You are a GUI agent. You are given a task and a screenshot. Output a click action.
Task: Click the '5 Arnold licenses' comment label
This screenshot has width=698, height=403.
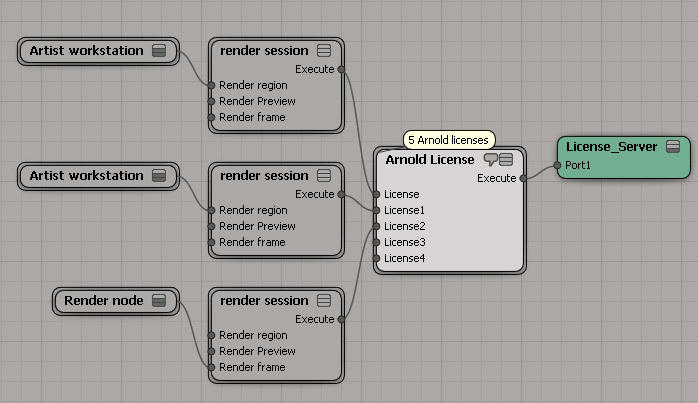(x=446, y=140)
